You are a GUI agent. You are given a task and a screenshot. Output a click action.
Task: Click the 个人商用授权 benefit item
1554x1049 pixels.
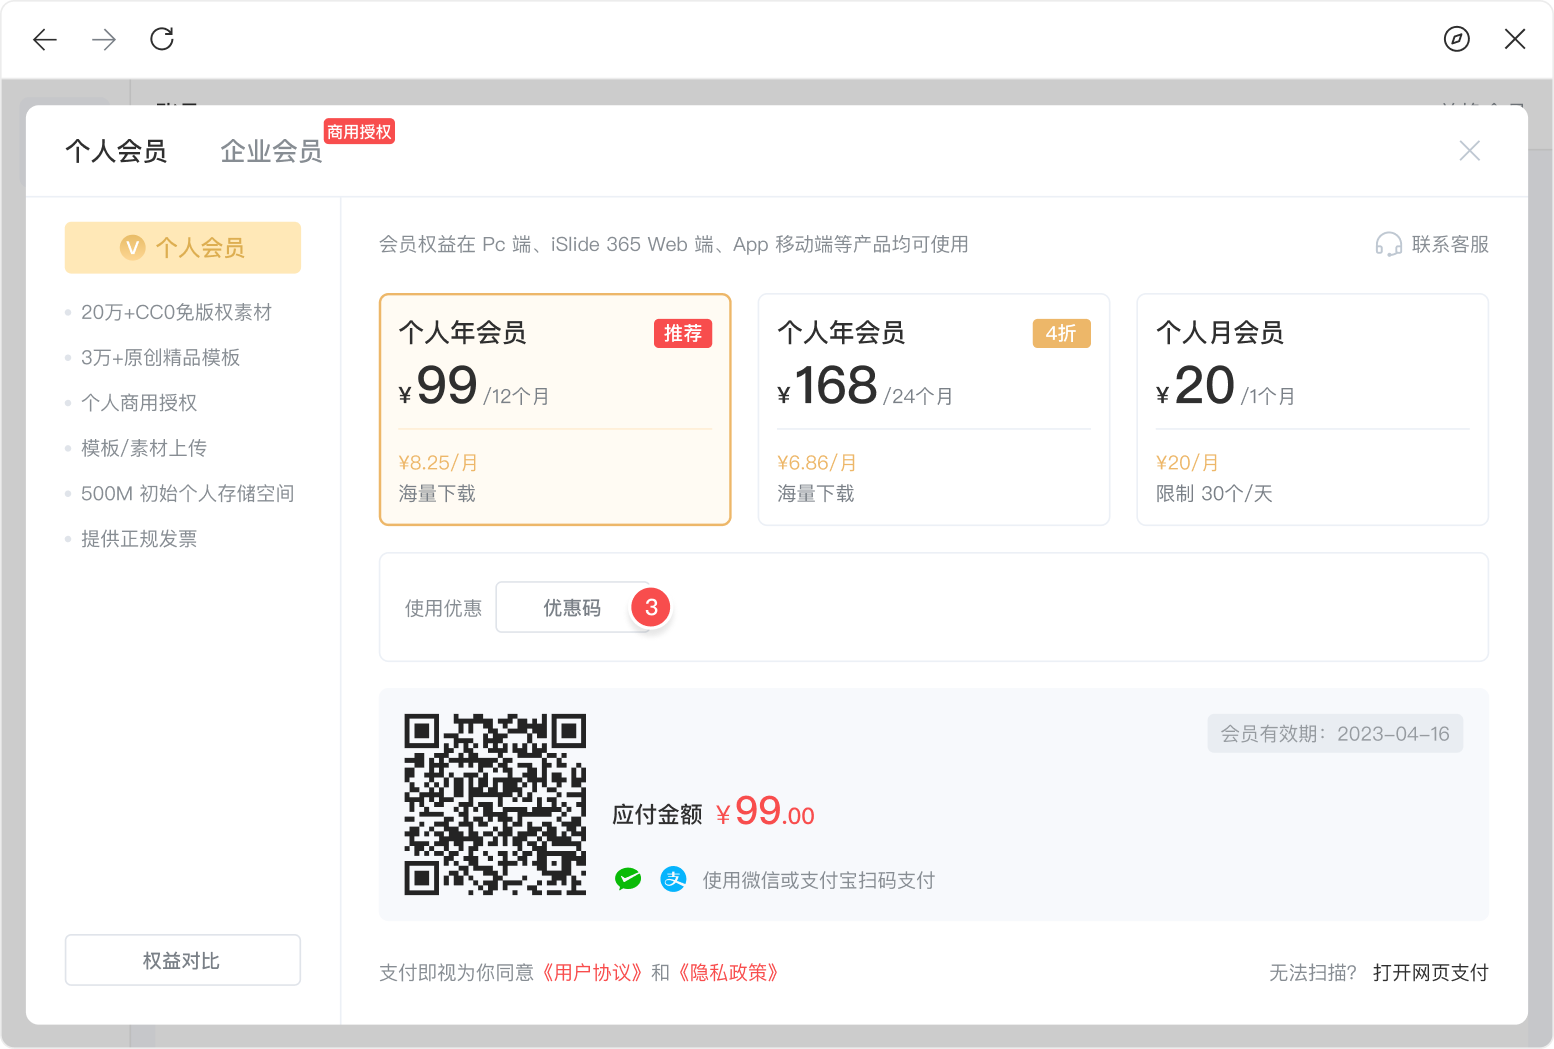(139, 402)
